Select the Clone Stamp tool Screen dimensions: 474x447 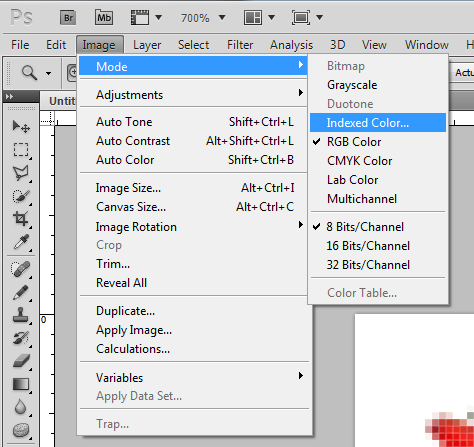[21, 315]
